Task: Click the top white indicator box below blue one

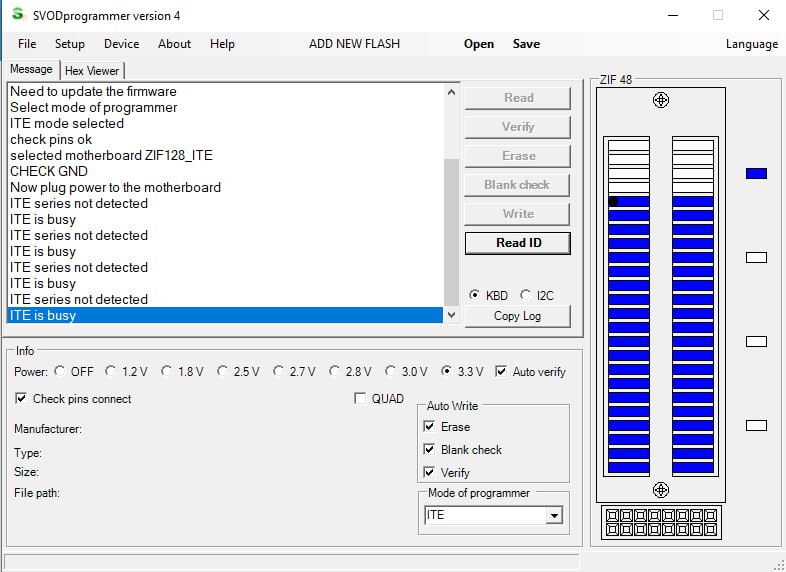Action: click(x=756, y=257)
